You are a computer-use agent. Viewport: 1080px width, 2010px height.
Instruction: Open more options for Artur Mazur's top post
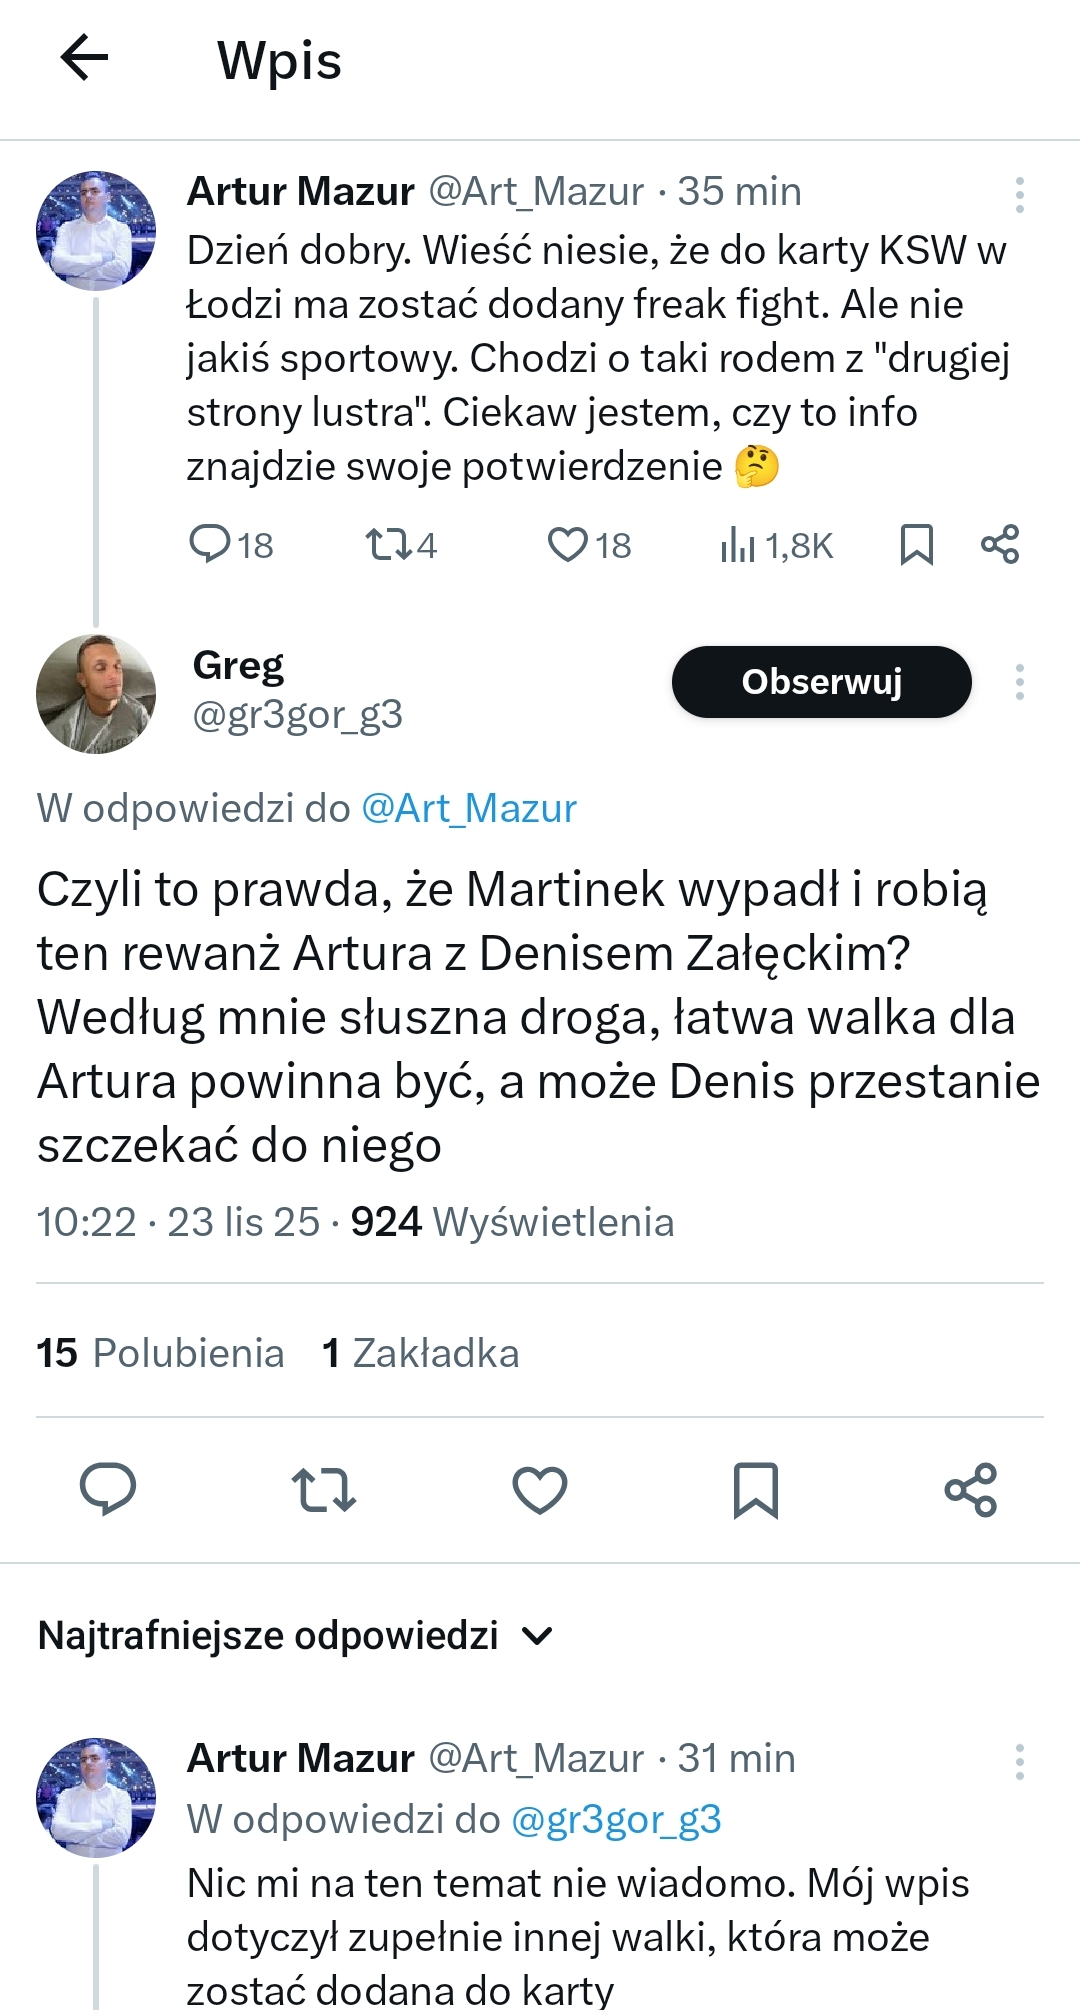(x=1019, y=195)
